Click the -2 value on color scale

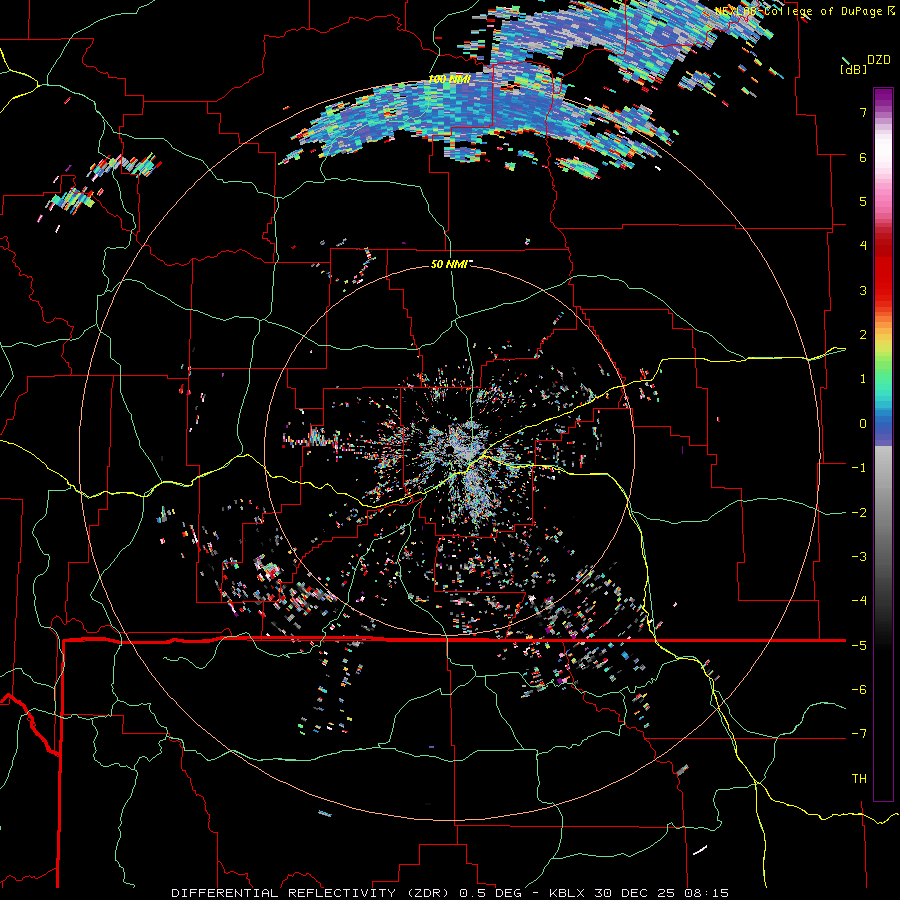(859, 513)
